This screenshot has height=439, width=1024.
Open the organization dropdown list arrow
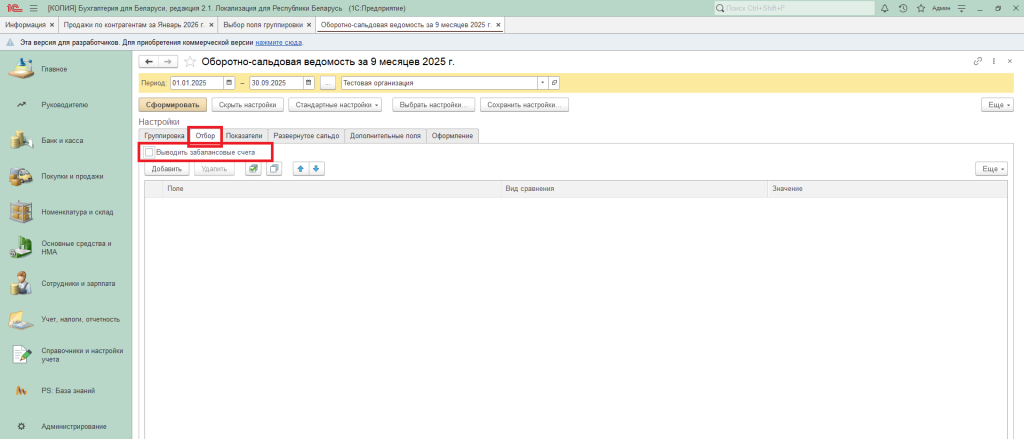click(x=542, y=83)
